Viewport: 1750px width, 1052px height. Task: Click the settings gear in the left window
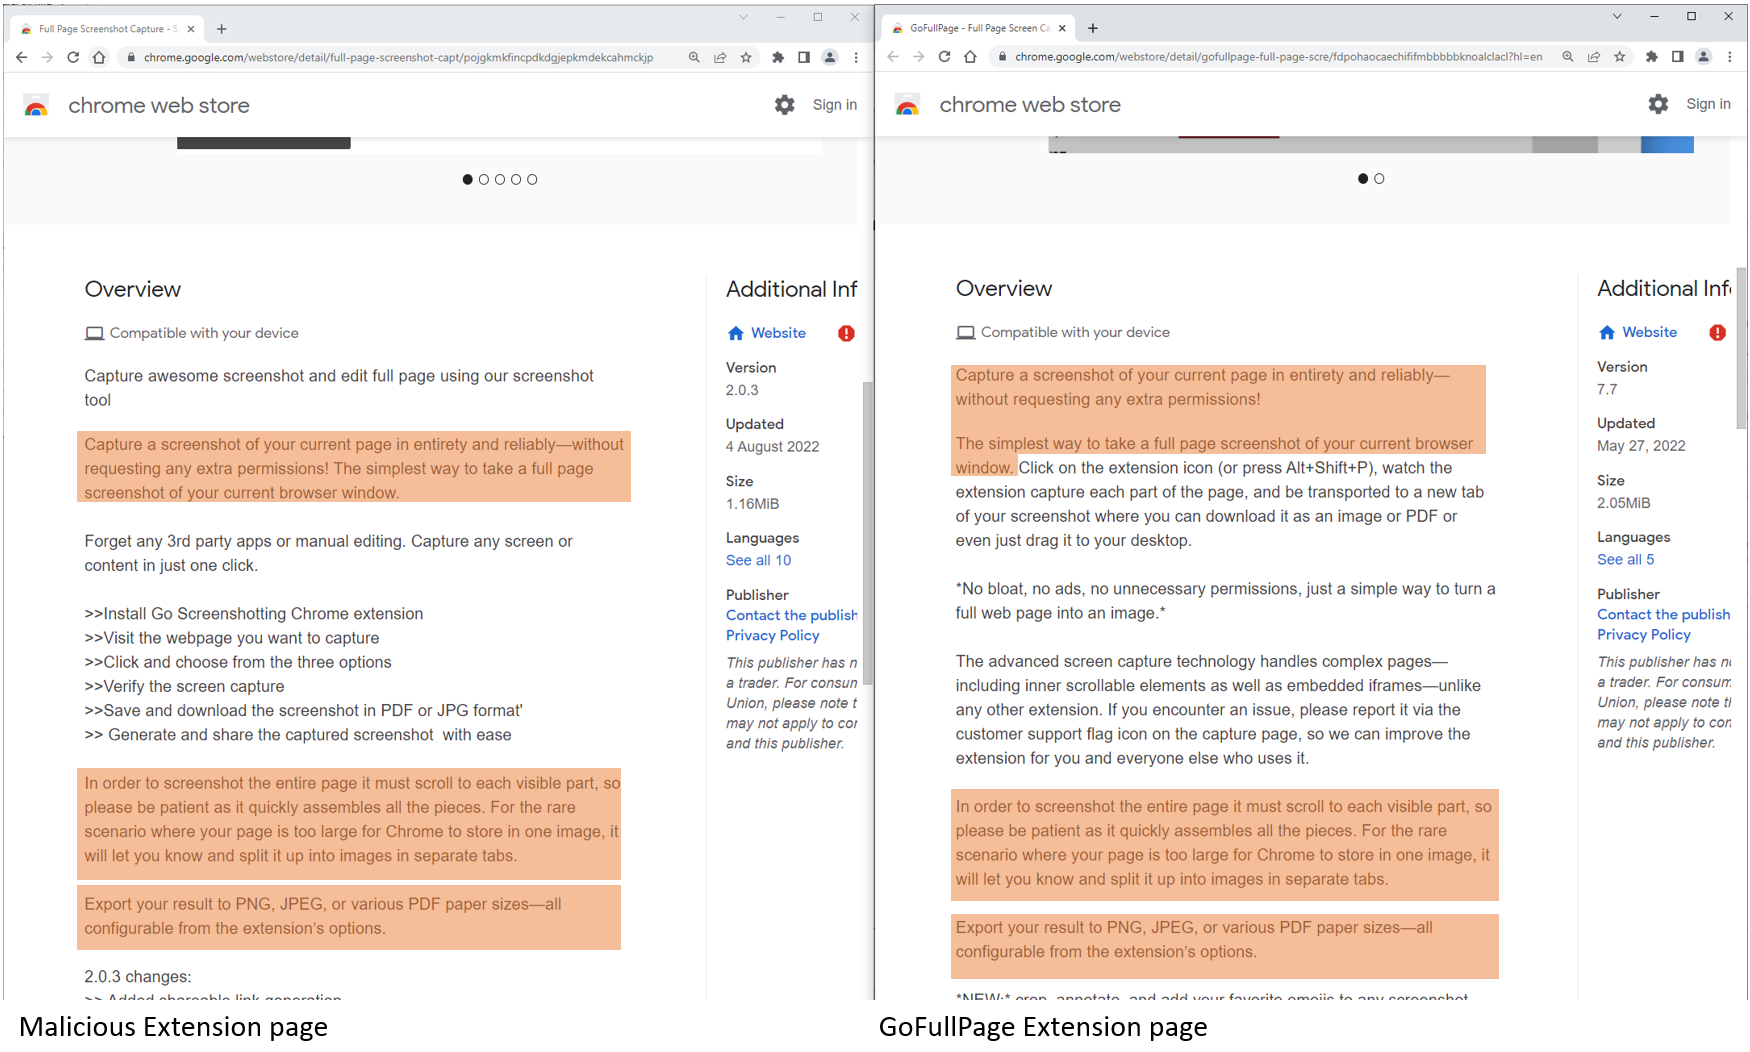784,105
